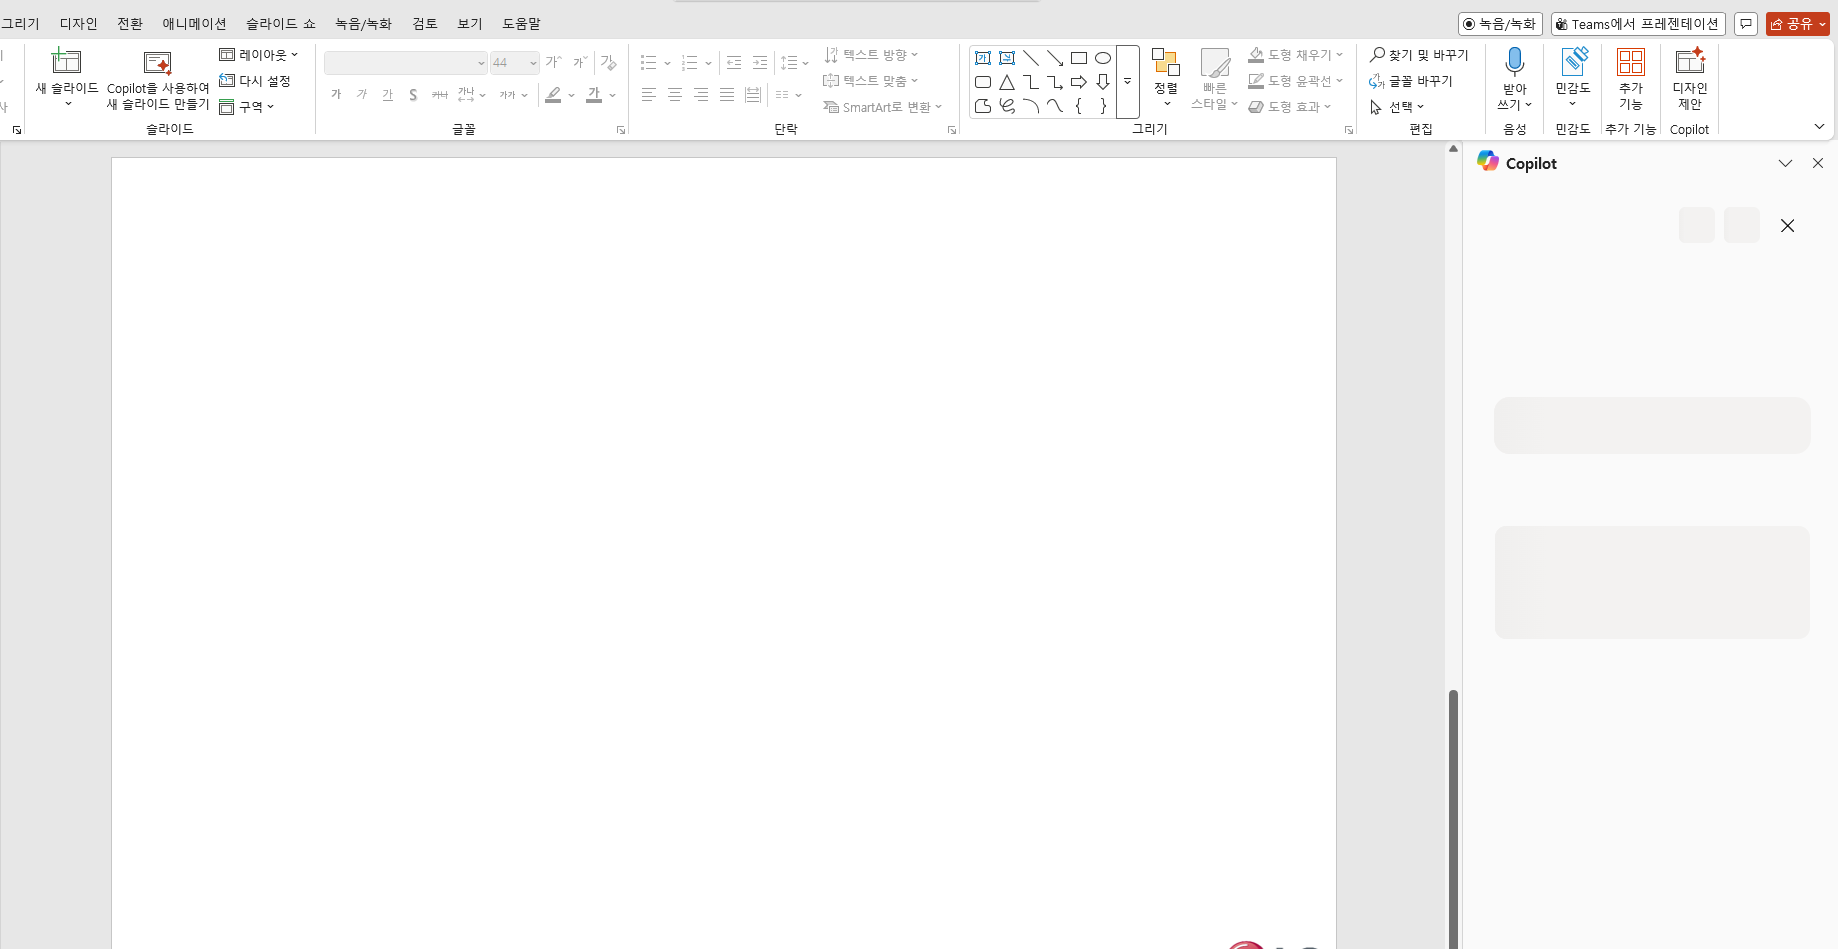Image resolution: width=1838 pixels, height=949 pixels.
Task: Create new slide using Copilot button
Action: click(158, 79)
